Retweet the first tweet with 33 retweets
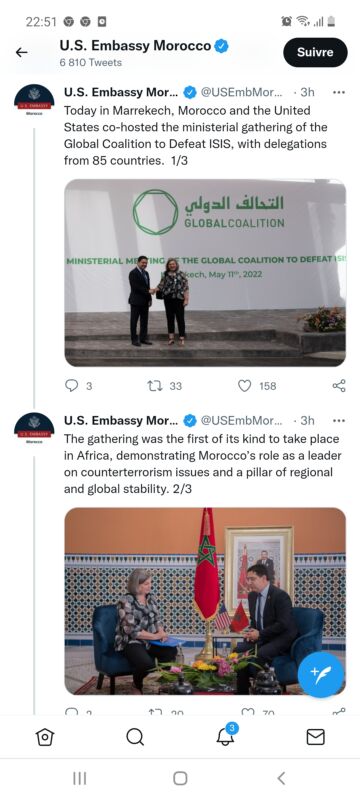The height and width of the screenshot is (800, 360). [x=155, y=386]
